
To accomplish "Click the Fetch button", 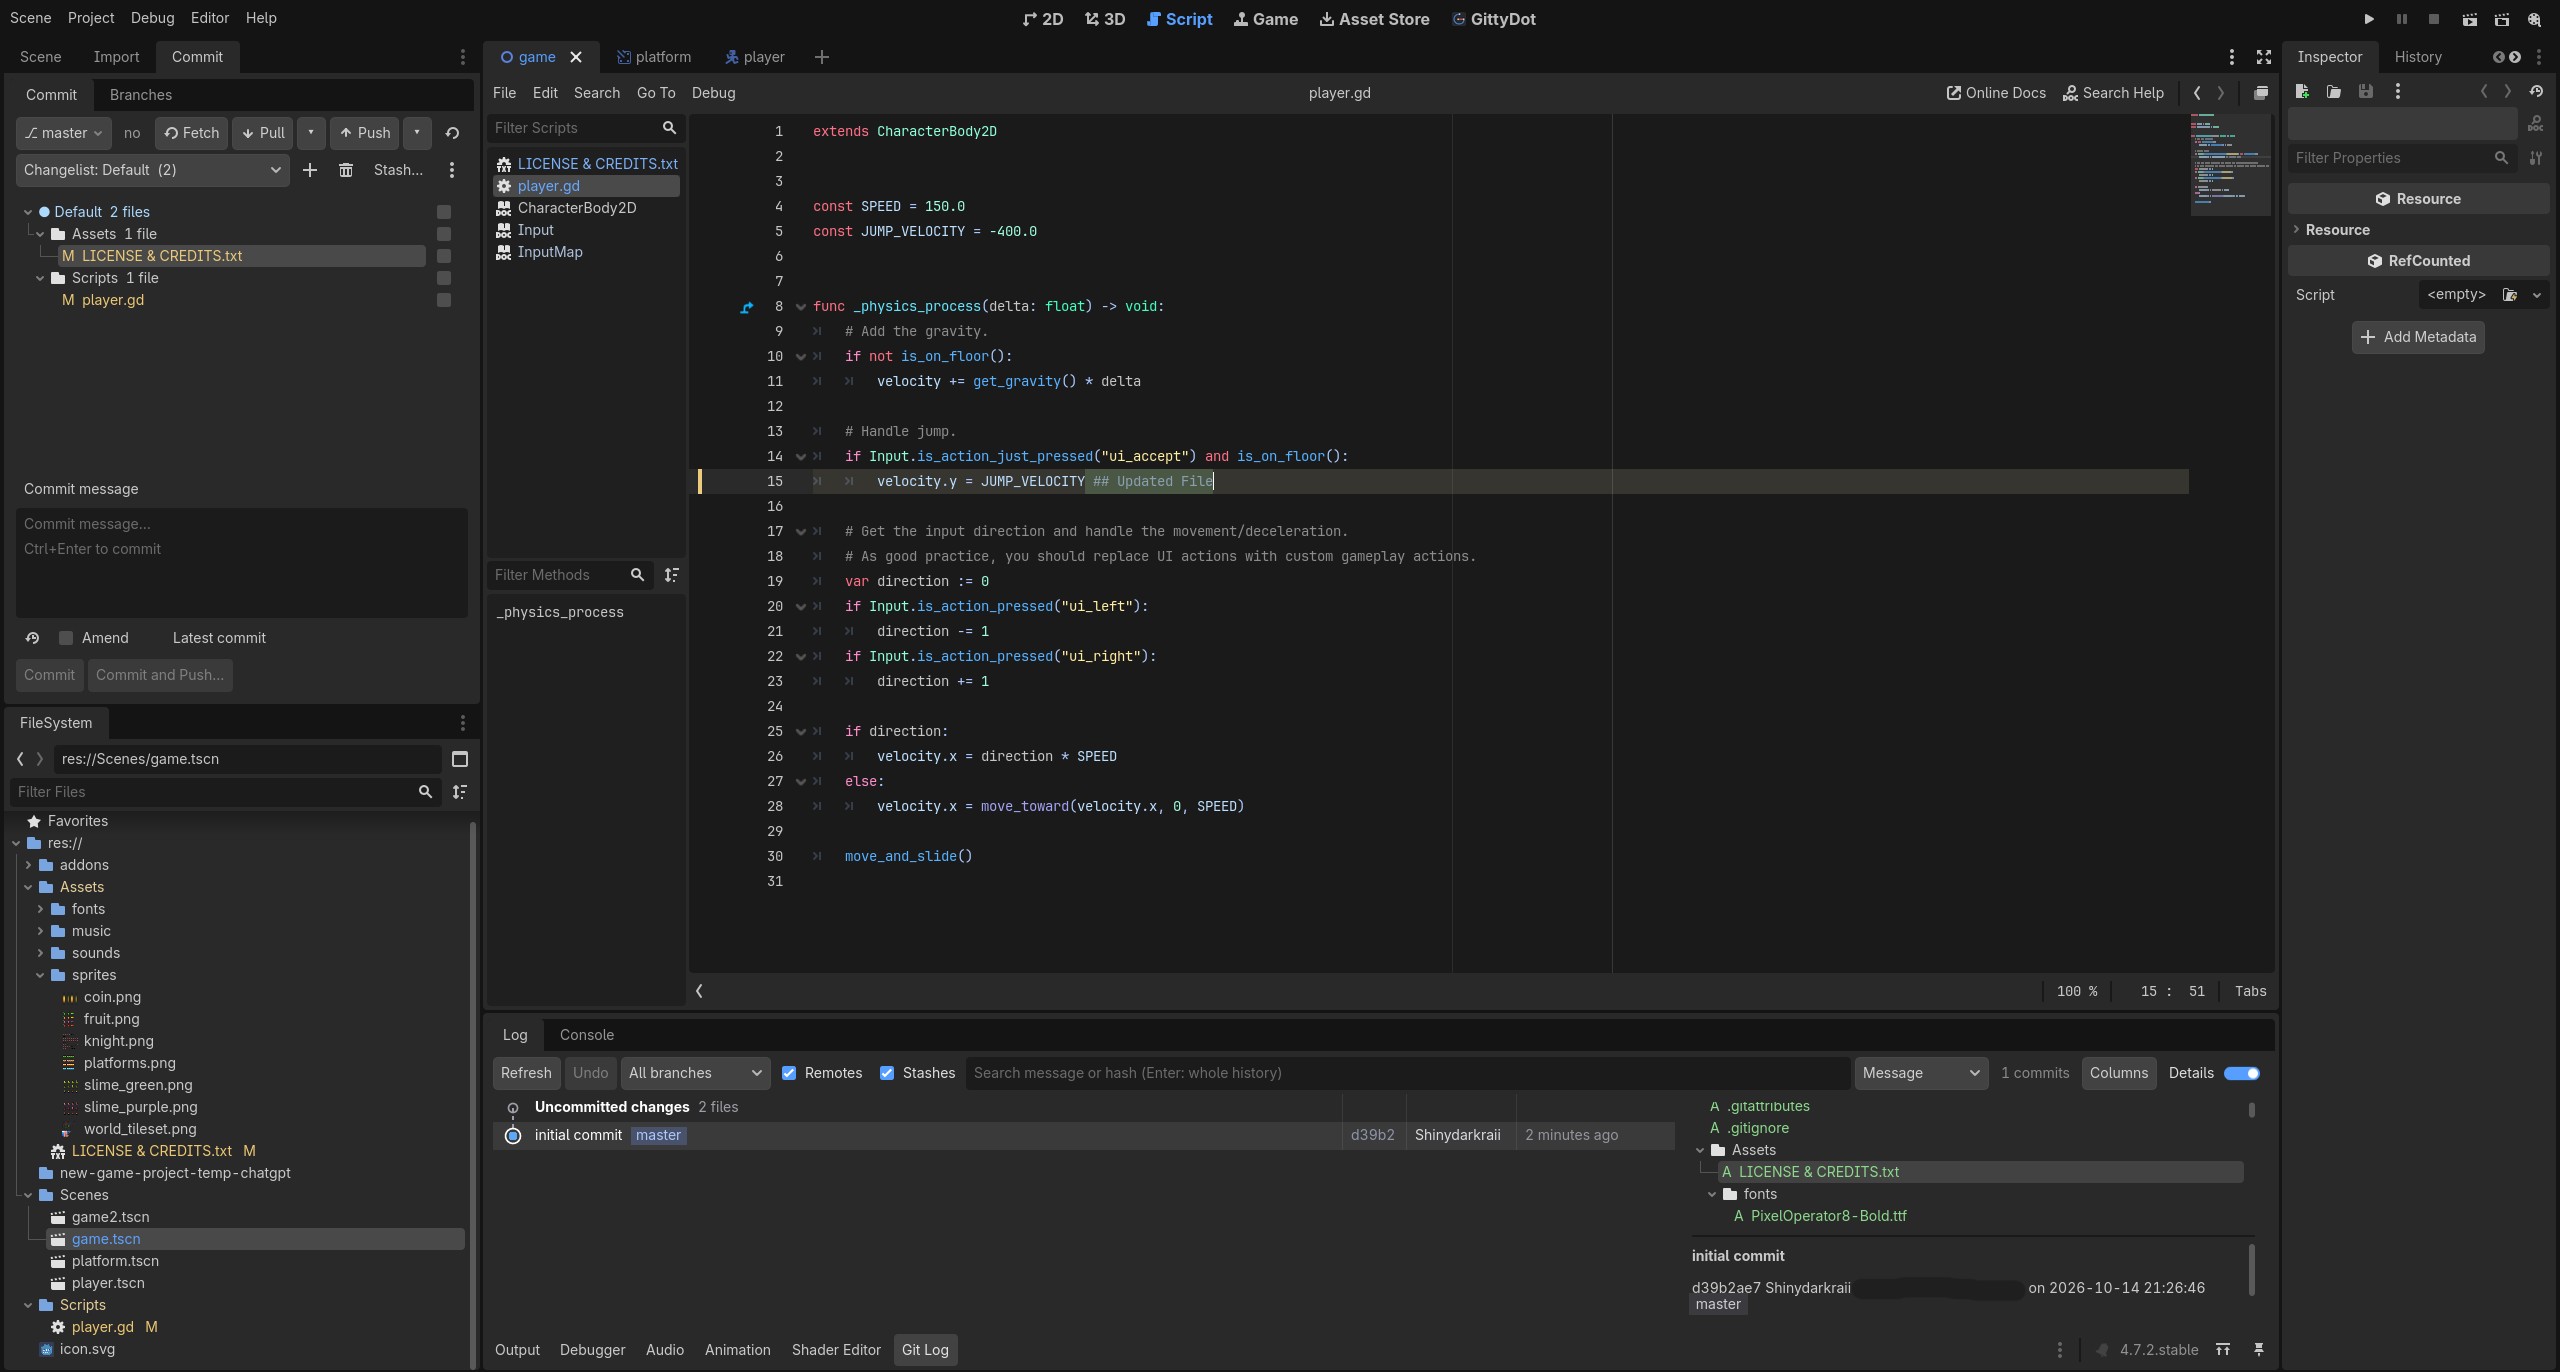I will [x=191, y=133].
